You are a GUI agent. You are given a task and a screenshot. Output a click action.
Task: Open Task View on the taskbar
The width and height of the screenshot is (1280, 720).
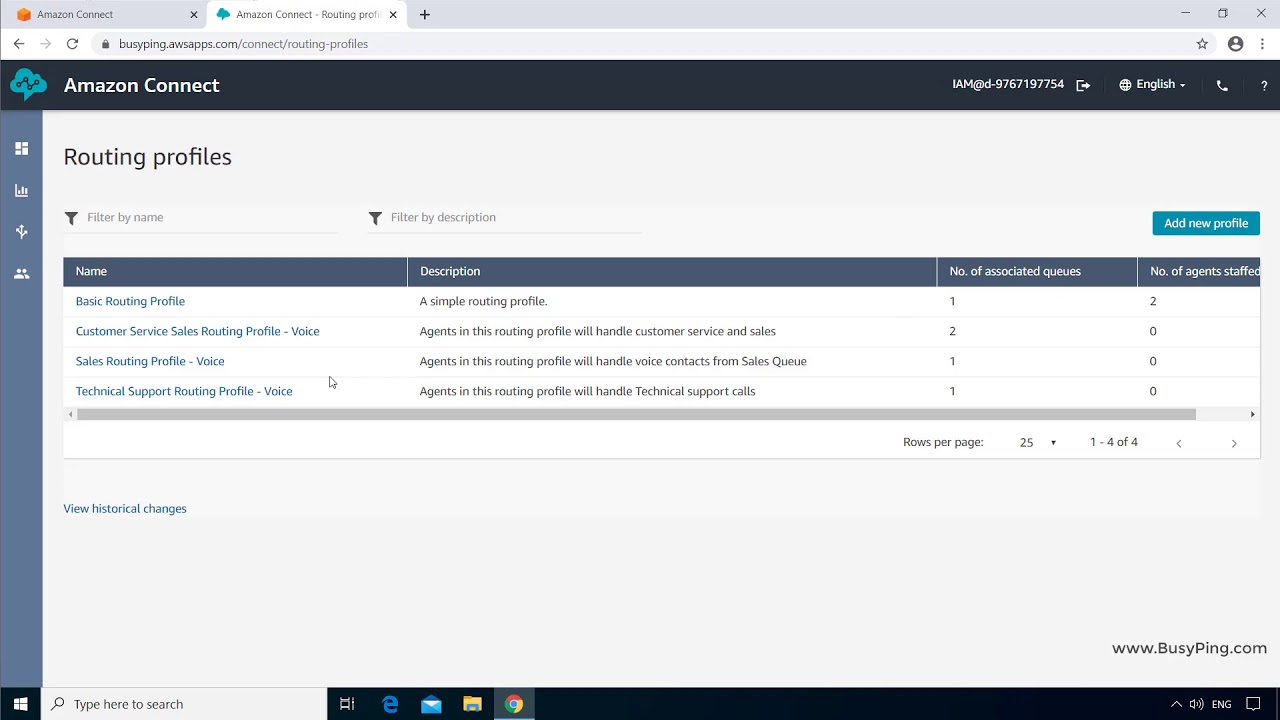coord(347,704)
